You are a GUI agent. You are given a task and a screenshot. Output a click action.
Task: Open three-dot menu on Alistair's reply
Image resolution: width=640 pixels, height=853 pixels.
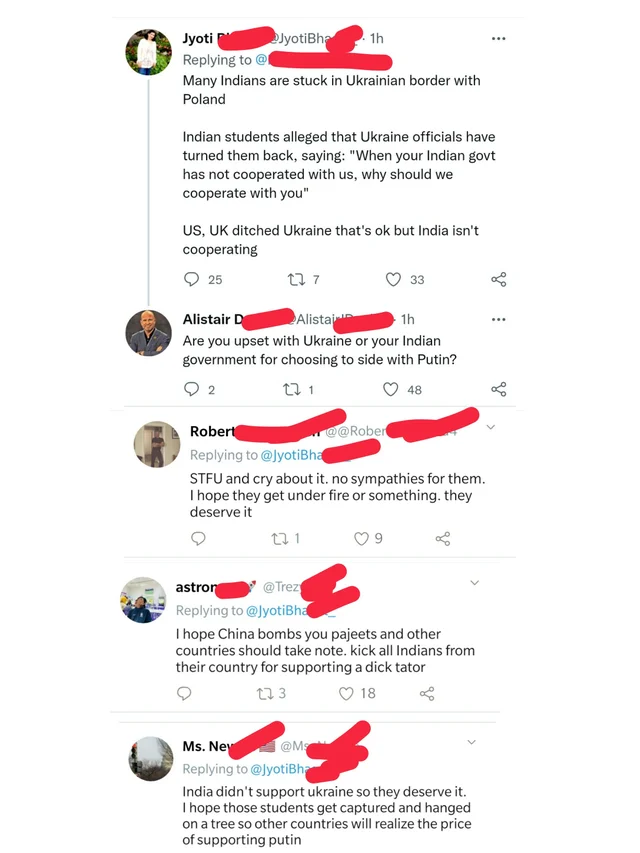499,319
